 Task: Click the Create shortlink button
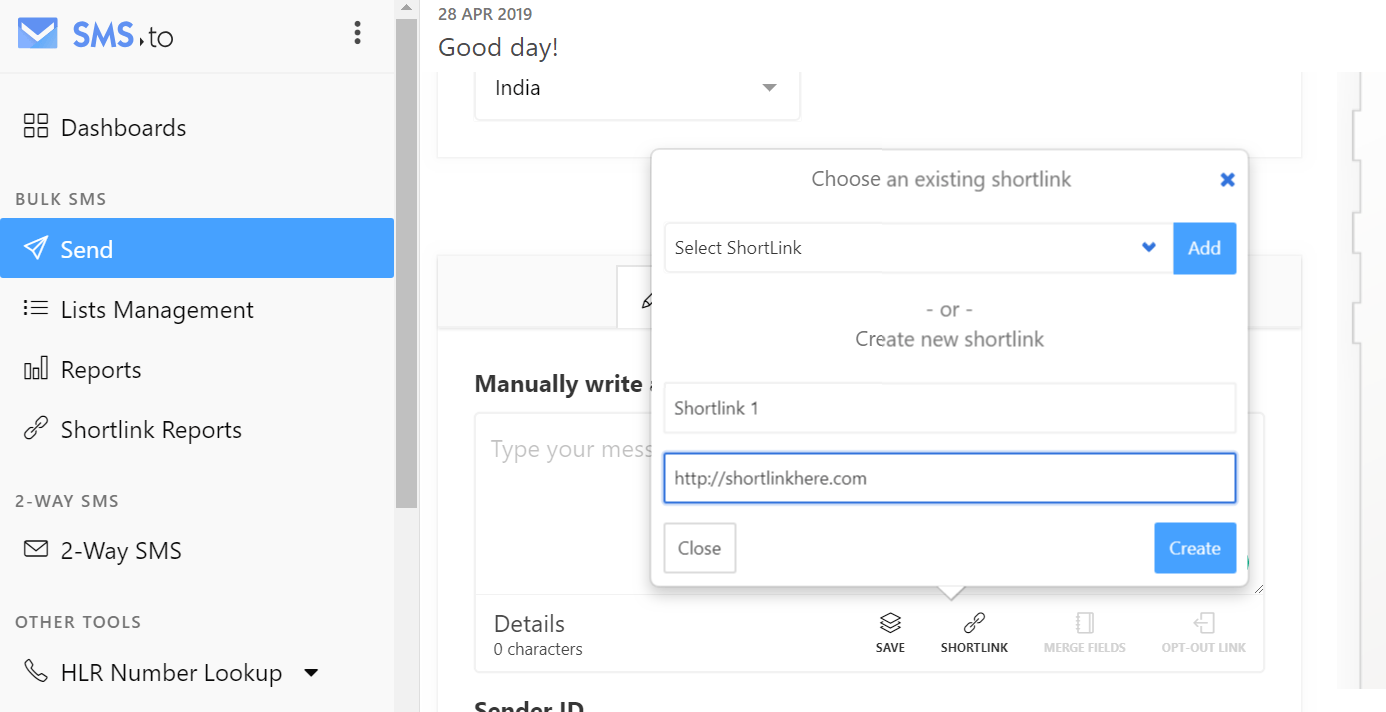pyautogui.click(x=1195, y=548)
